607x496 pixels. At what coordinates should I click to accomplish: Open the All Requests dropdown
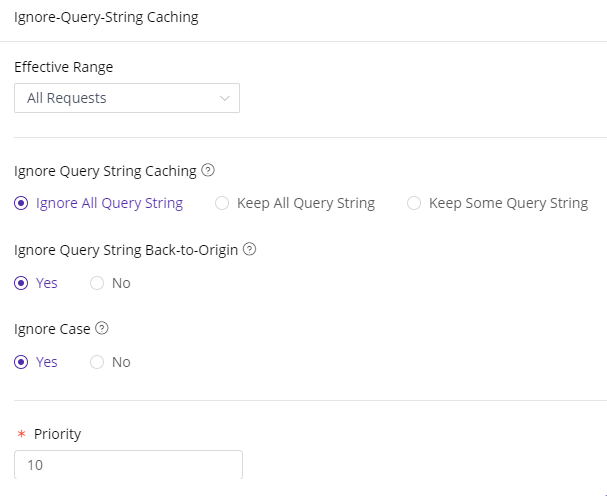(127, 98)
